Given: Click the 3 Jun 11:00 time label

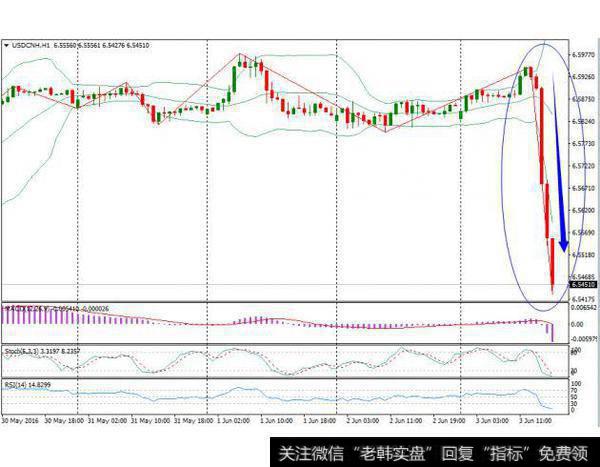Looking at the screenshot, I should click(536, 420).
